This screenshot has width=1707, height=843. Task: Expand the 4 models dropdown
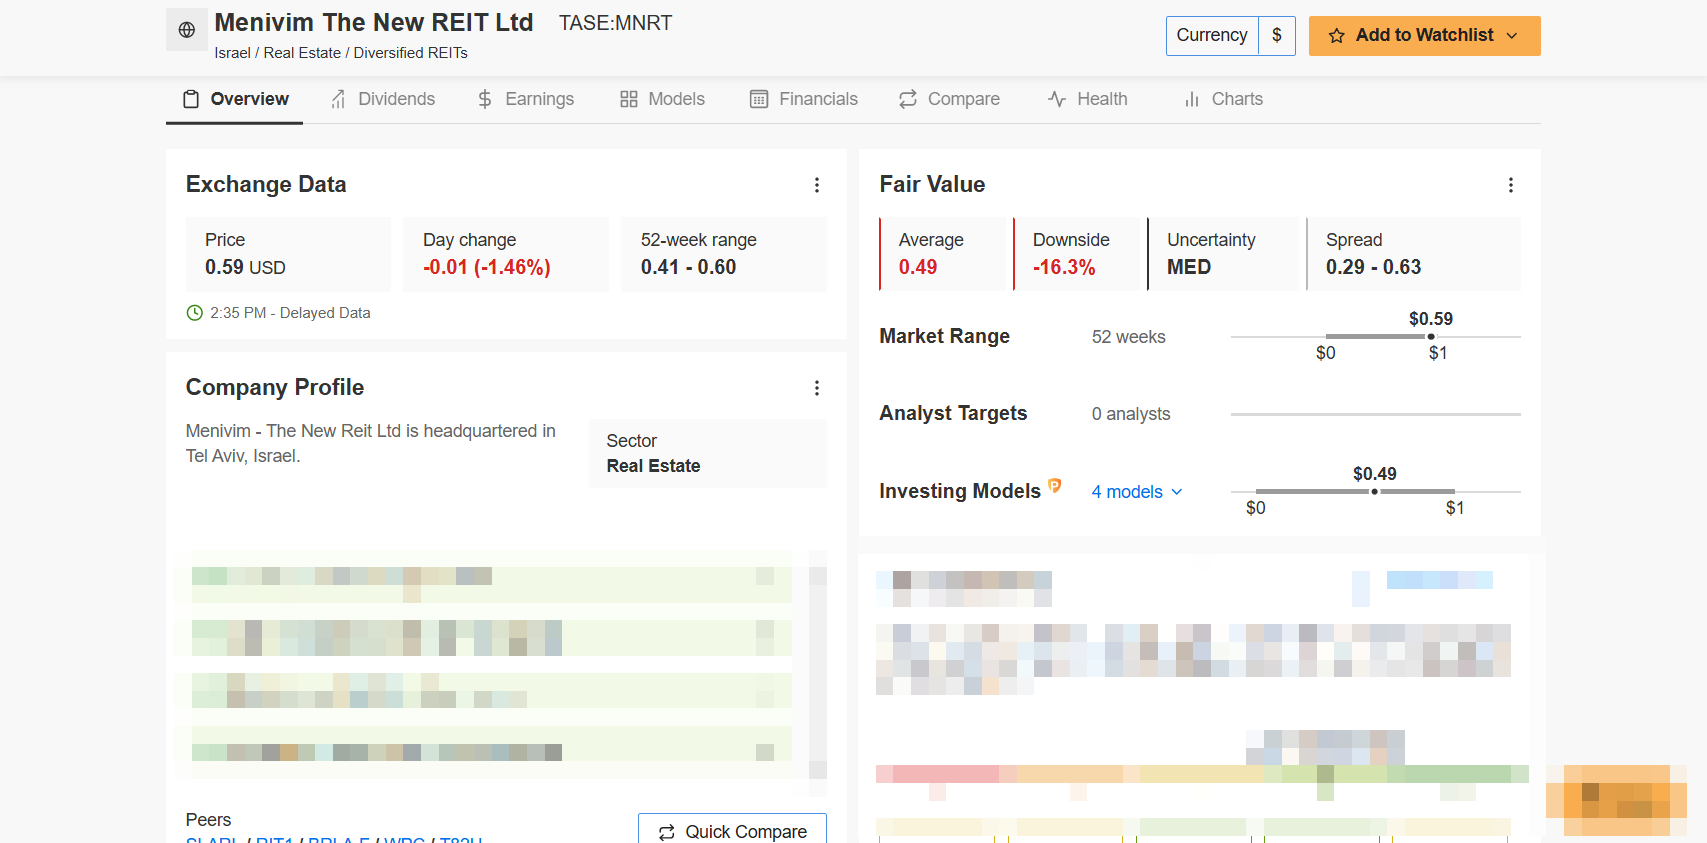coord(1137,492)
